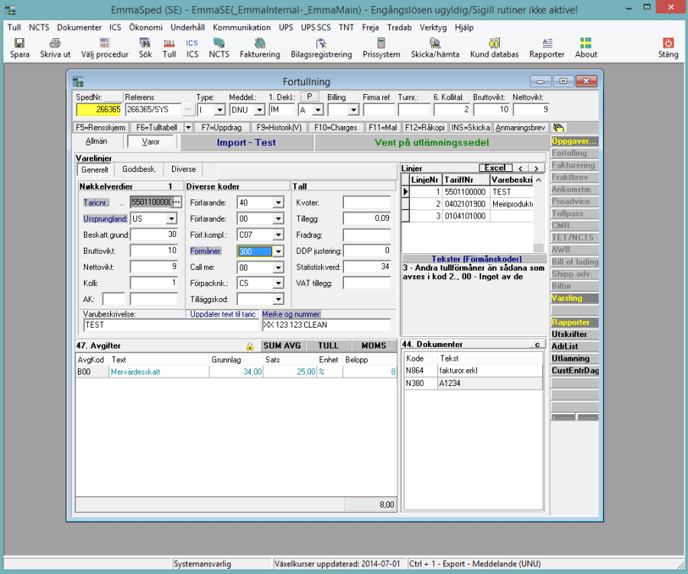Click the INS=Skicka button
The image size is (688, 574).
coord(471,128)
